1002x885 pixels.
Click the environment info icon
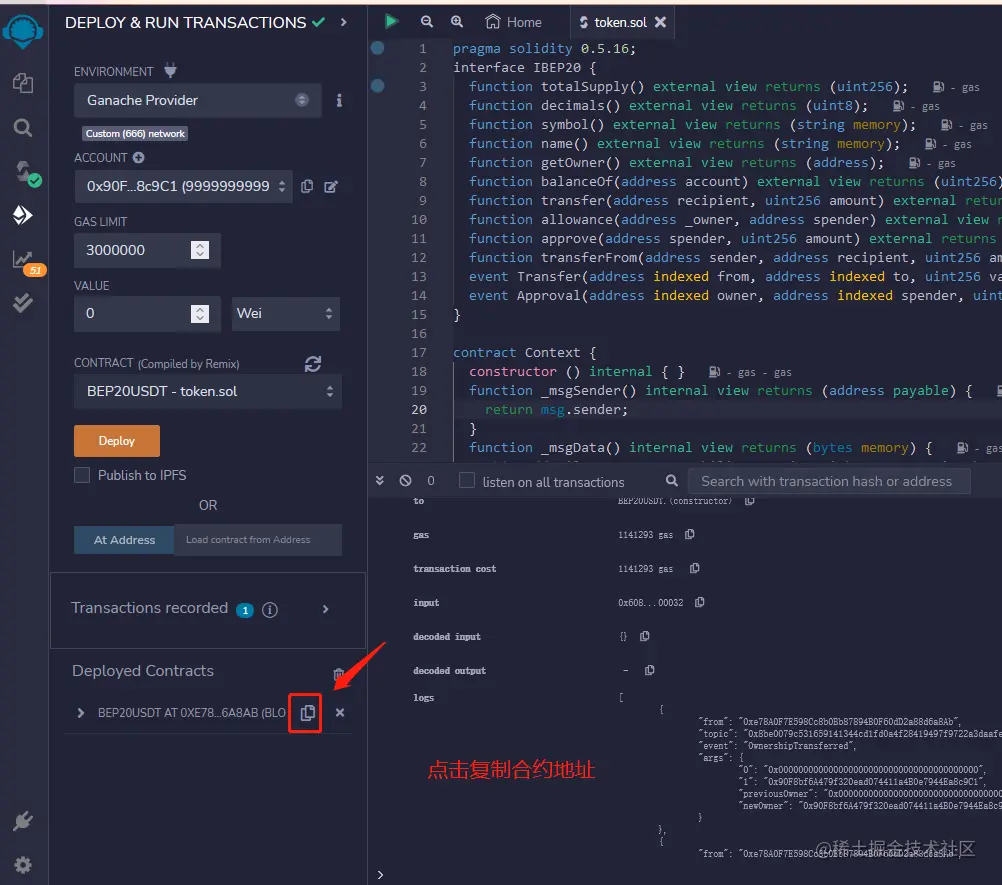click(339, 100)
